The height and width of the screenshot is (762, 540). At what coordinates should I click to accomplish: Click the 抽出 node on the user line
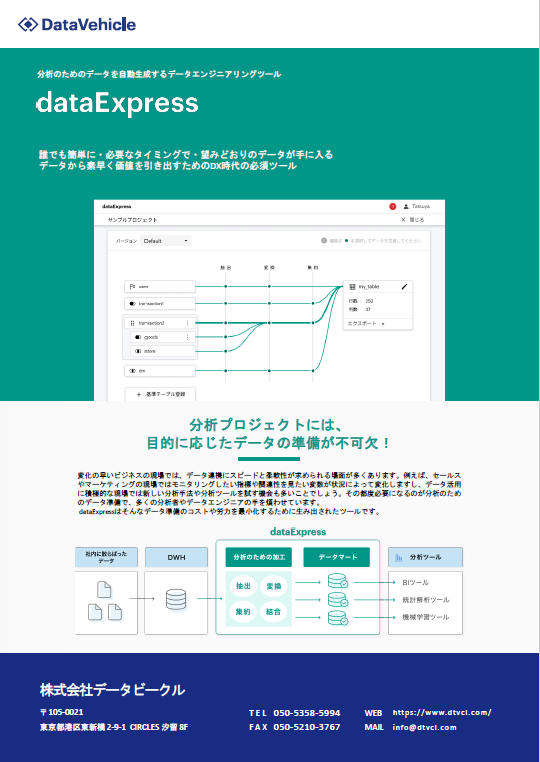(226, 287)
